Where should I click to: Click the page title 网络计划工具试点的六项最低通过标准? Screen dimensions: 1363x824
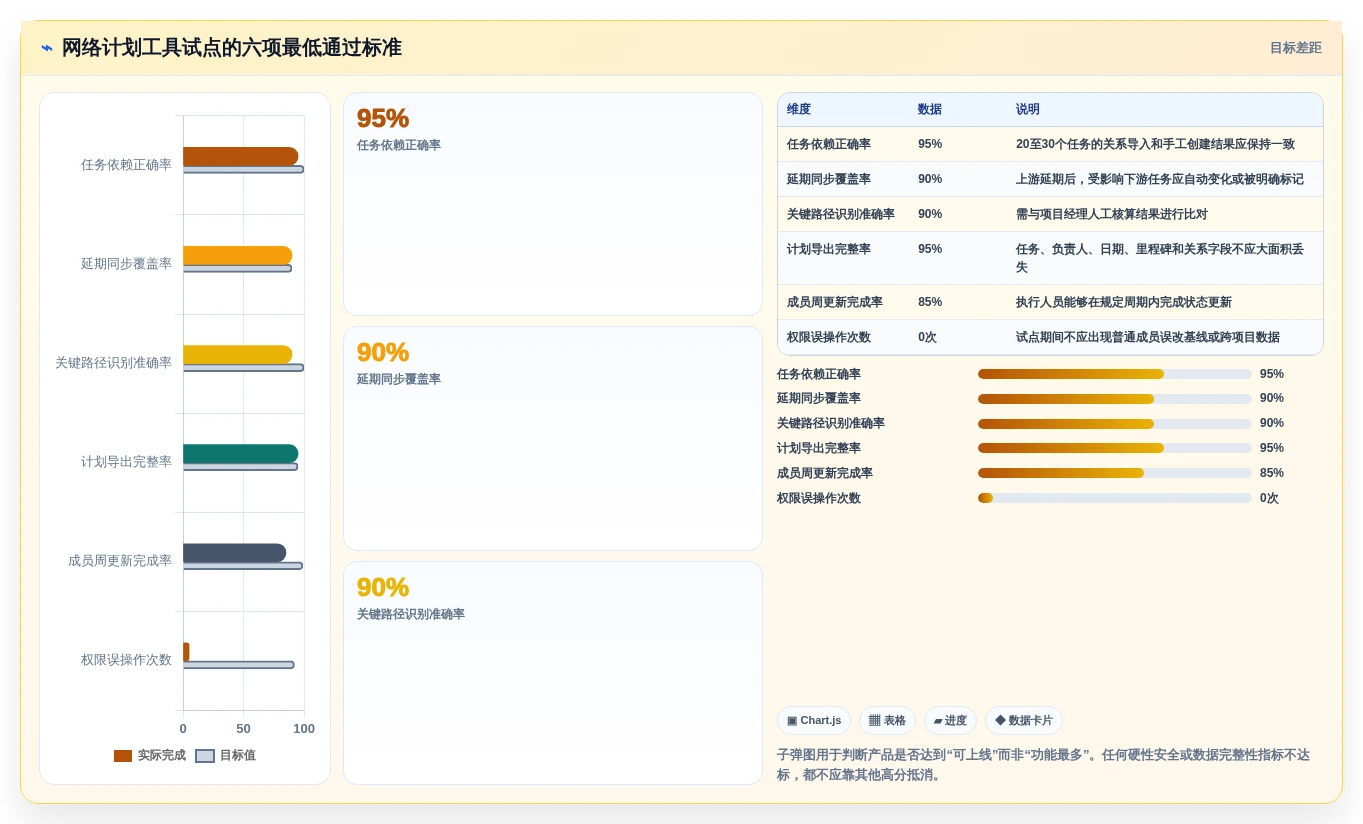[x=231, y=48]
